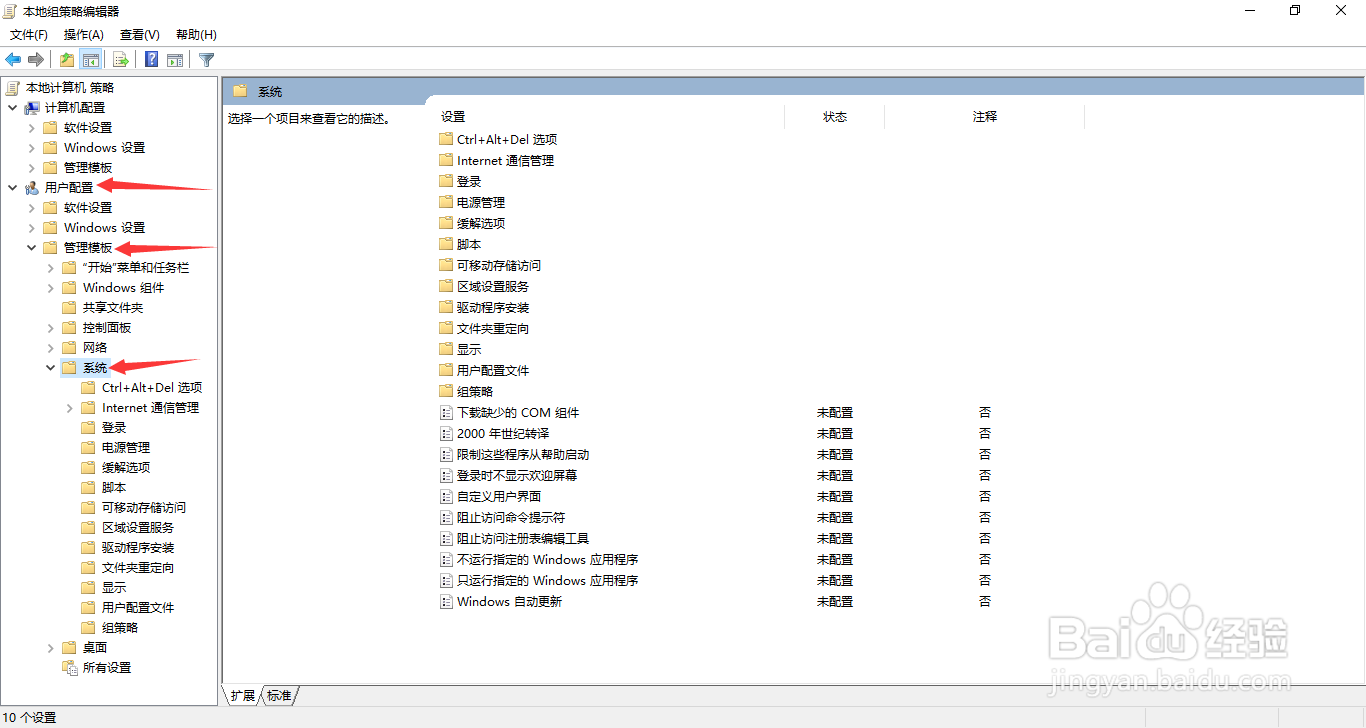Screen dimensions: 1366x728
Task: Open the 文件 menu
Action: tap(28, 34)
